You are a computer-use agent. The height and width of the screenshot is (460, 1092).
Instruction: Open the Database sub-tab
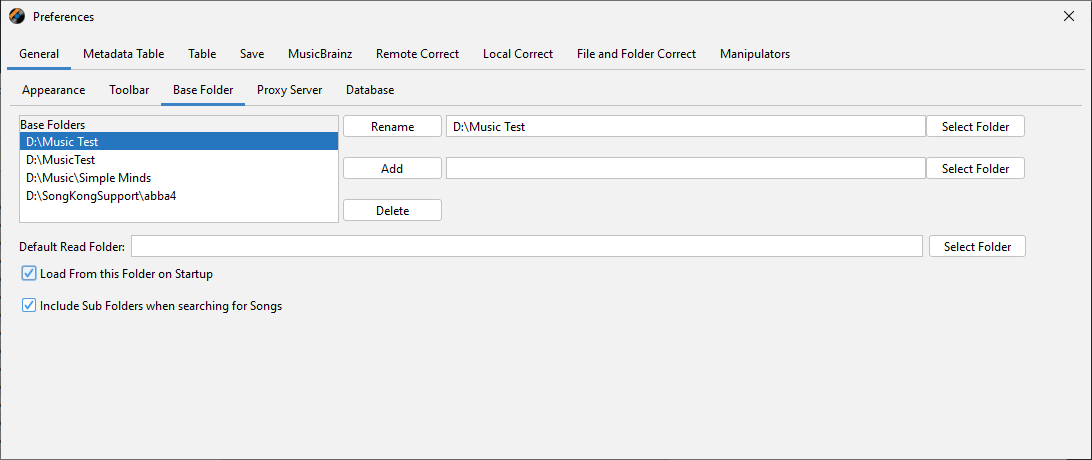point(370,90)
